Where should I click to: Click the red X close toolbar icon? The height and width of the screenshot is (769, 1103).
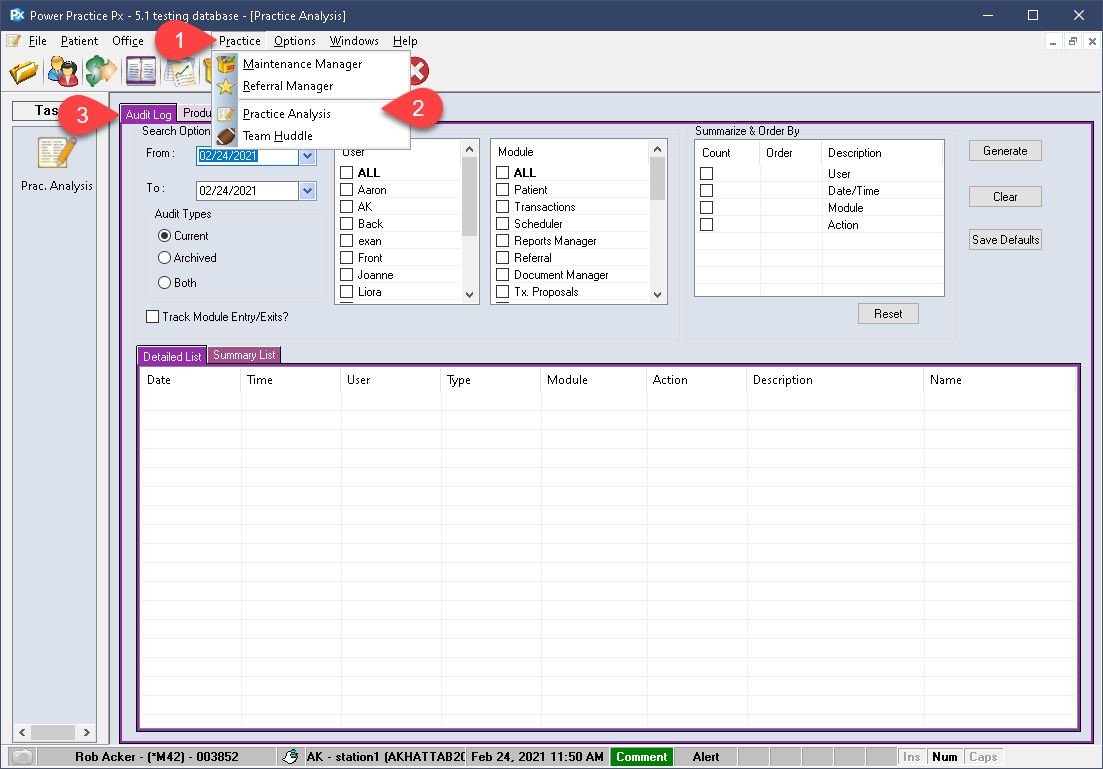pyautogui.click(x=419, y=71)
